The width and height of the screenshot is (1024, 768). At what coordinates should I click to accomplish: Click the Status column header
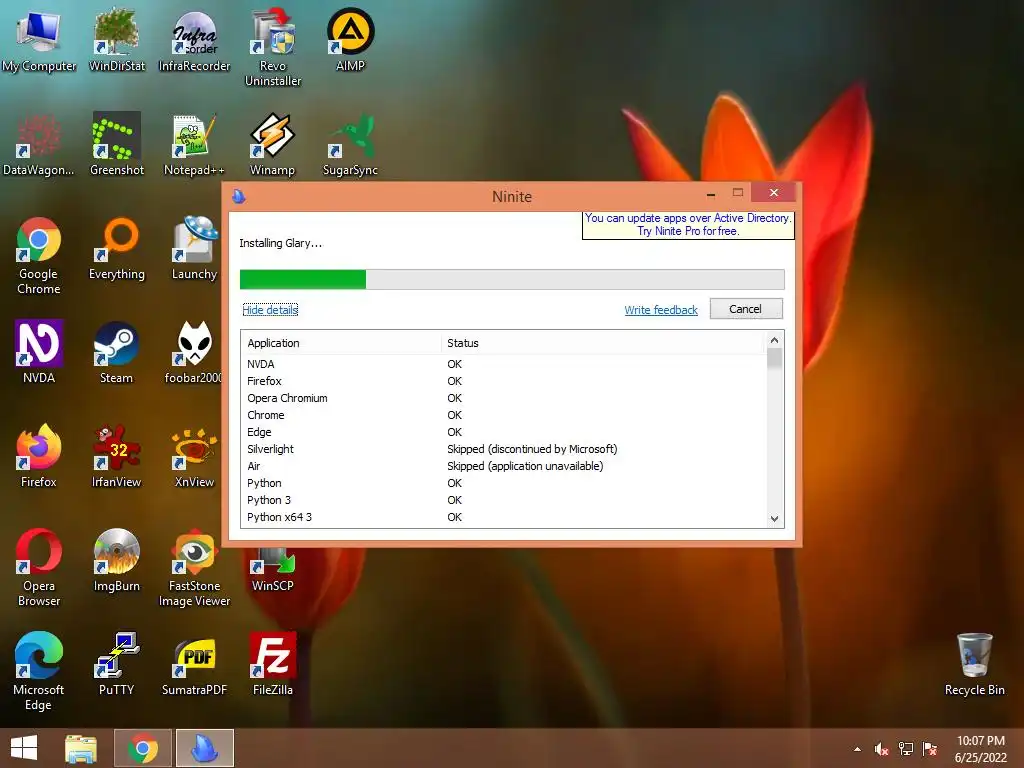[602, 343]
